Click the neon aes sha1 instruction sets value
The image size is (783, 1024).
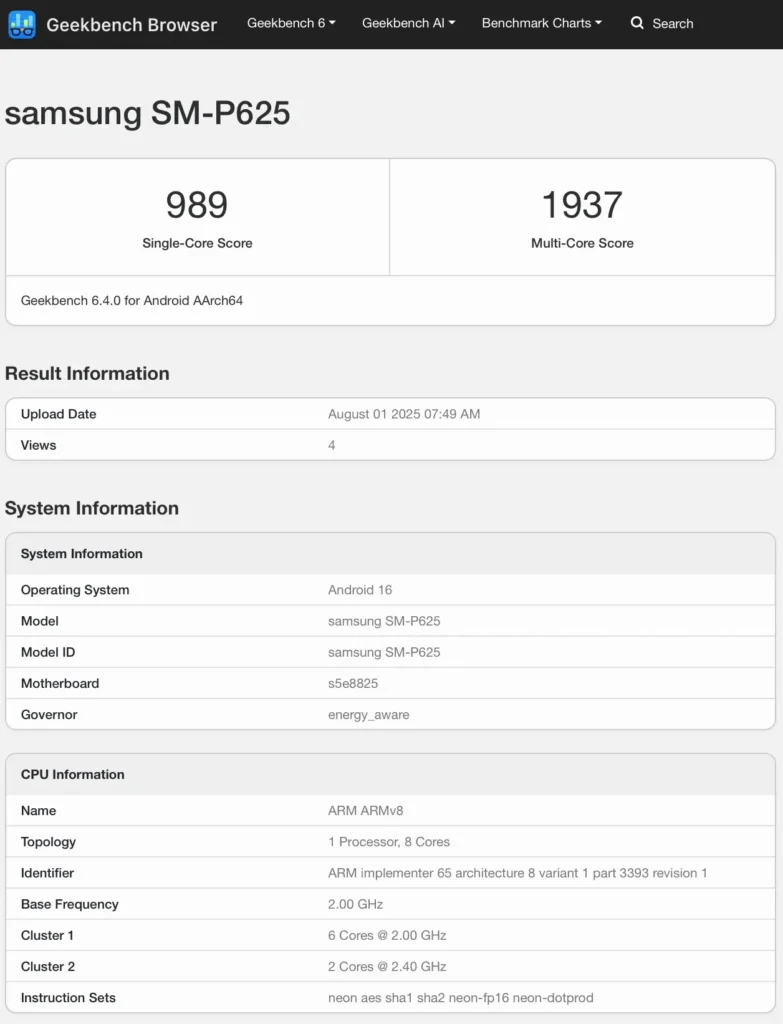(460, 998)
